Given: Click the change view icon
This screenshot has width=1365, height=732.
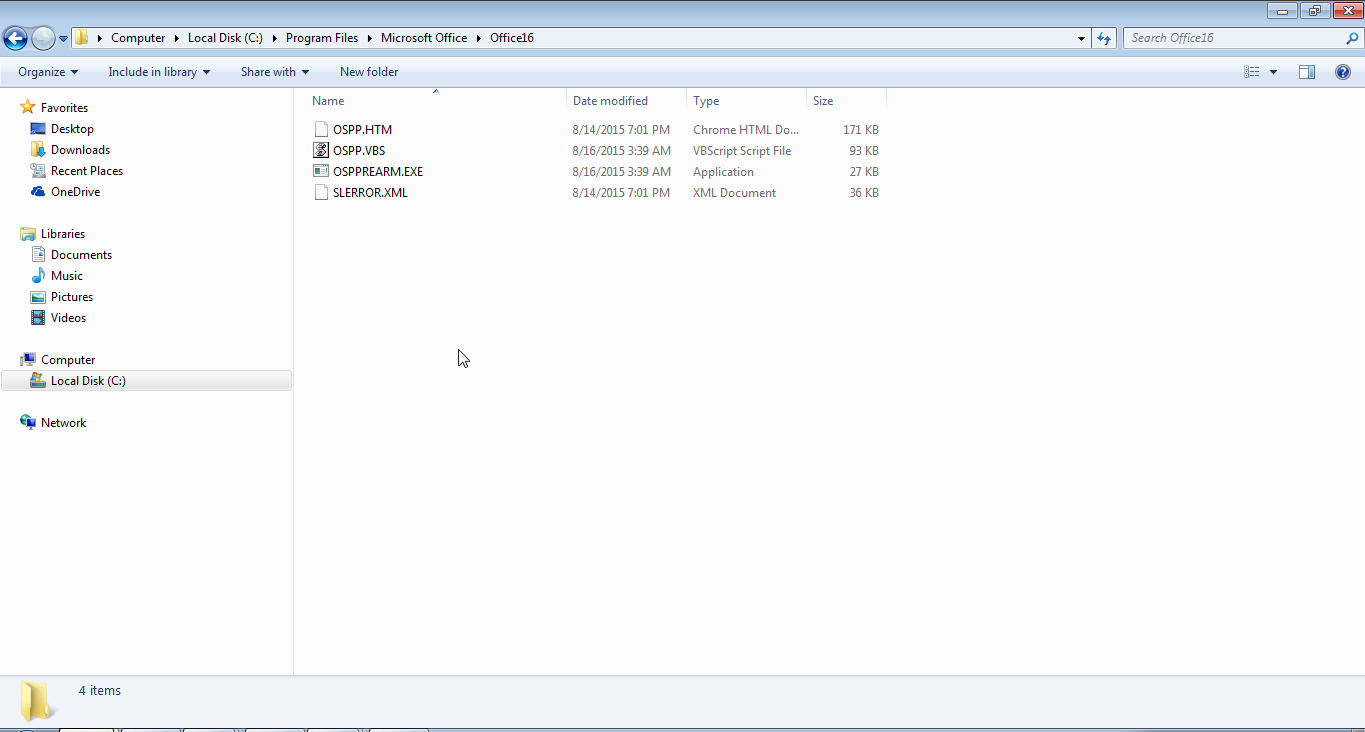Looking at the screenshot, I should (x=1252, y=72).
